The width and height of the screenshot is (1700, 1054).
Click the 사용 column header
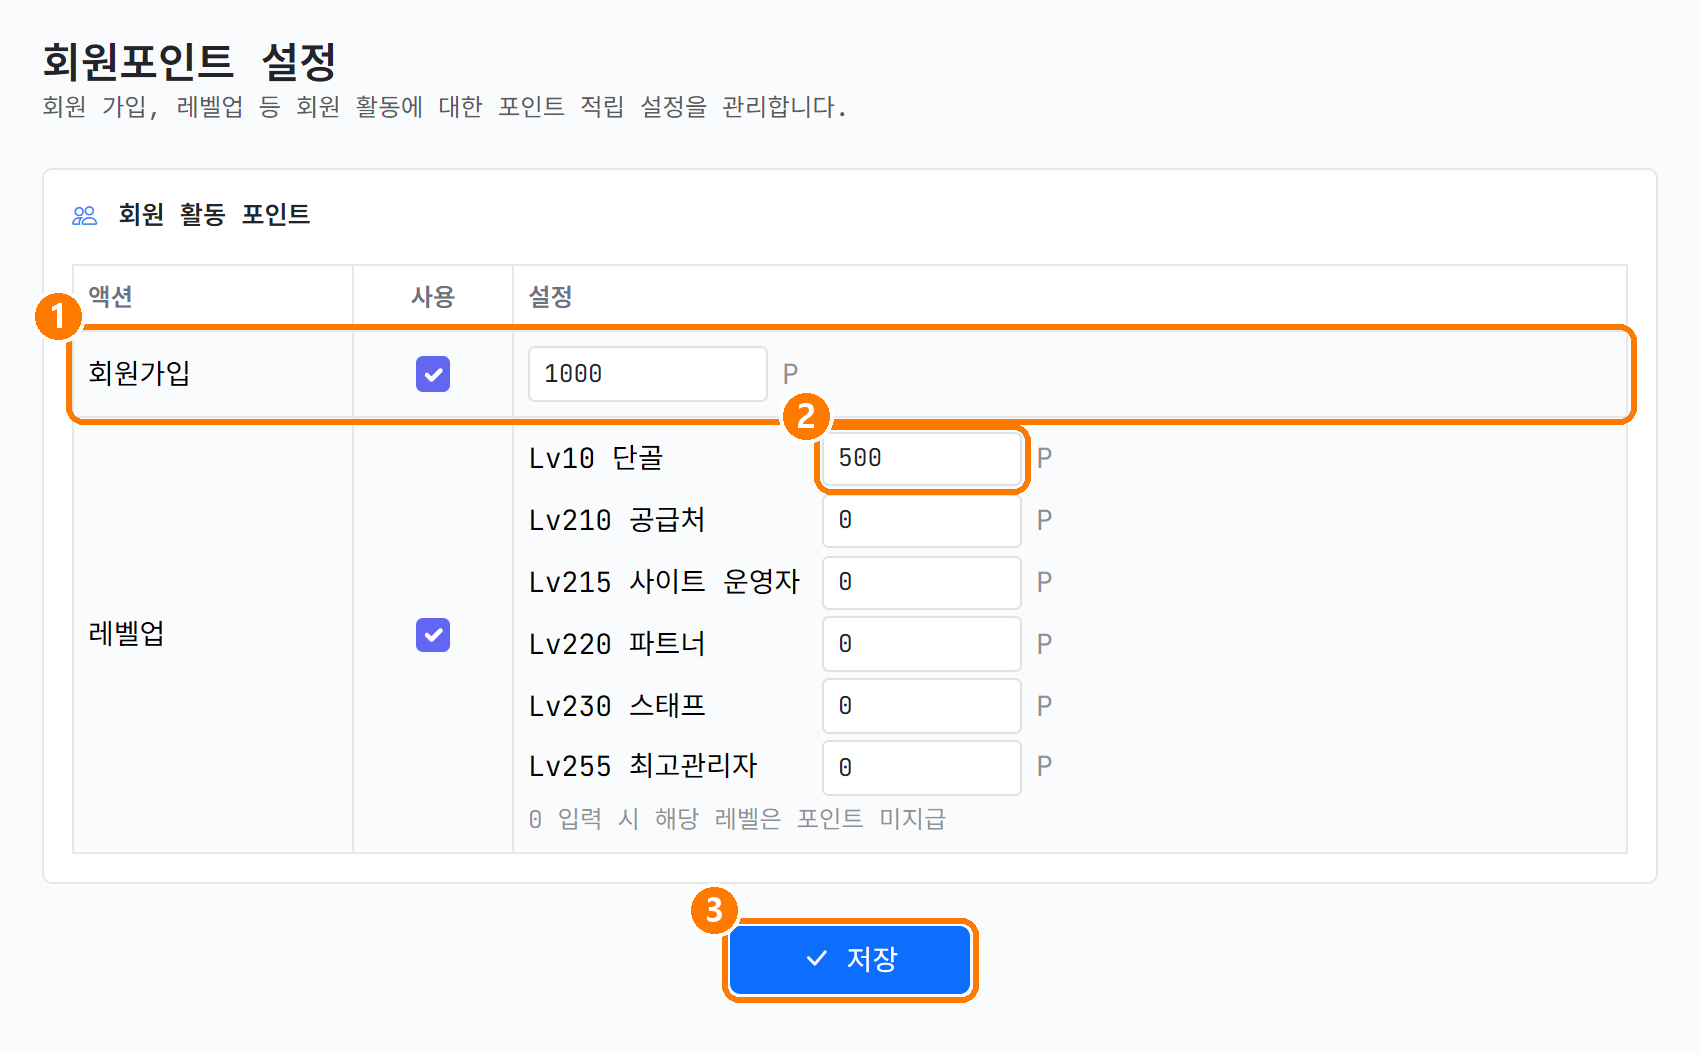433,296
